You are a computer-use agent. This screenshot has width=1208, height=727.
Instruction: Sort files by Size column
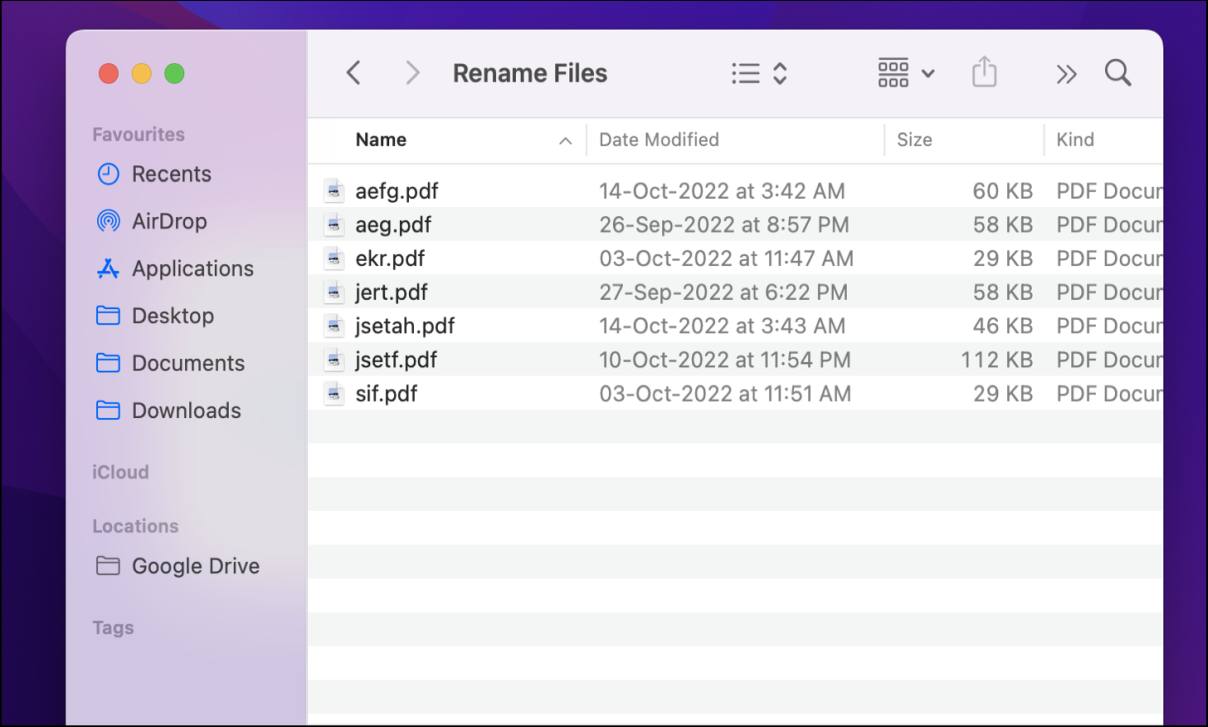click(914, 140)
